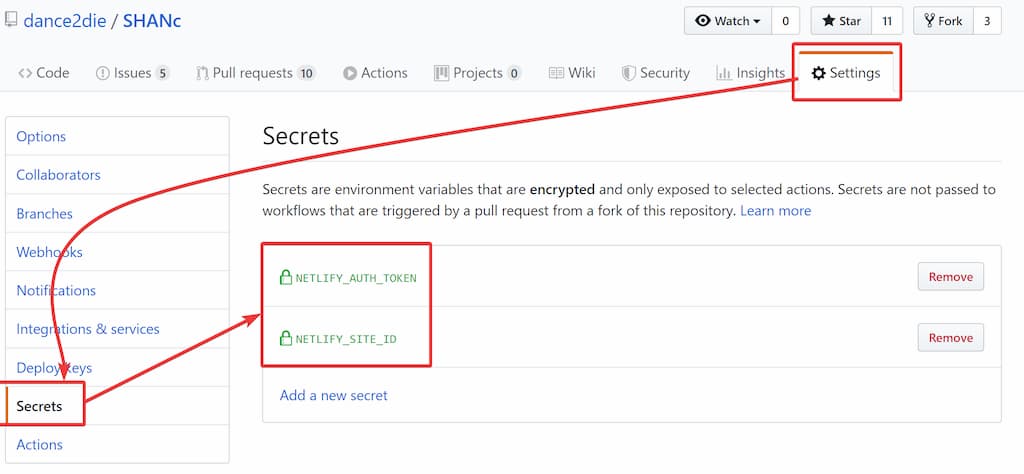Click the repository book icon
This screenshot has width=1024, height=474.
pyautogui.click(x=12, y=20)
